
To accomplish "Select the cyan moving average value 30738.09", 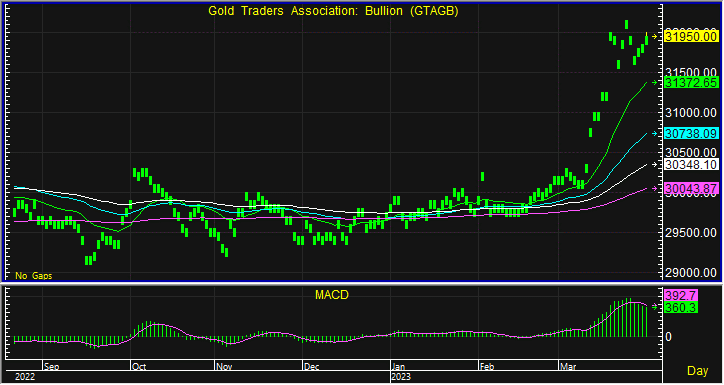I will coord(691,133).
